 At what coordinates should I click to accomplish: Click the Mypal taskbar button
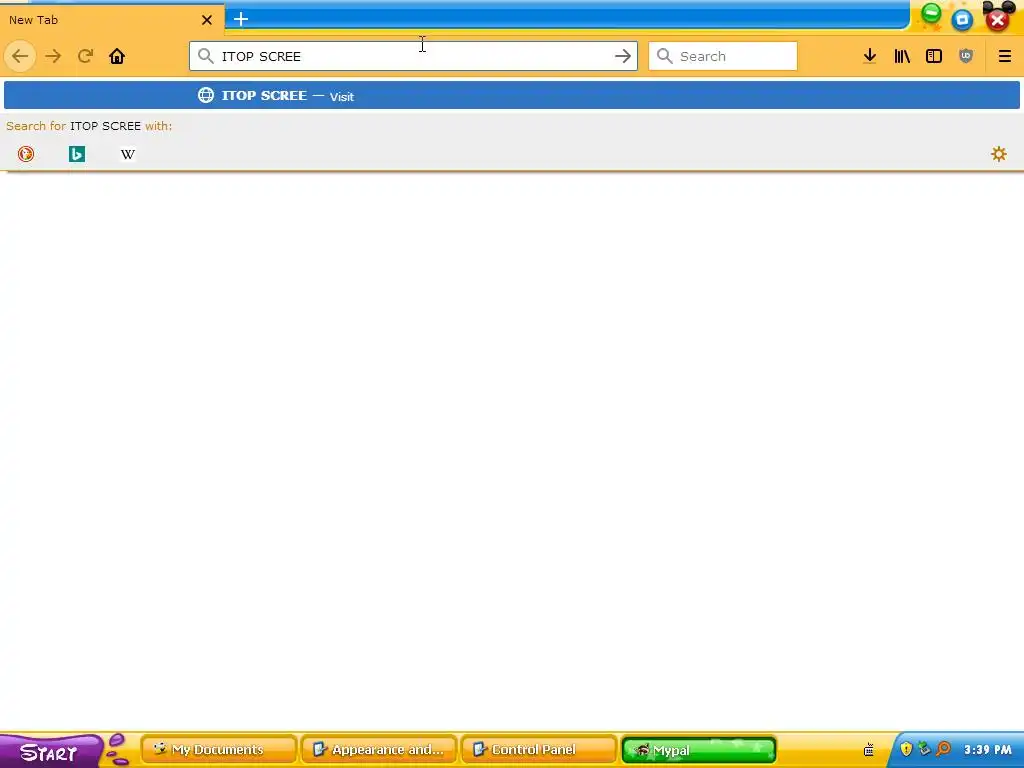point(699,750)
